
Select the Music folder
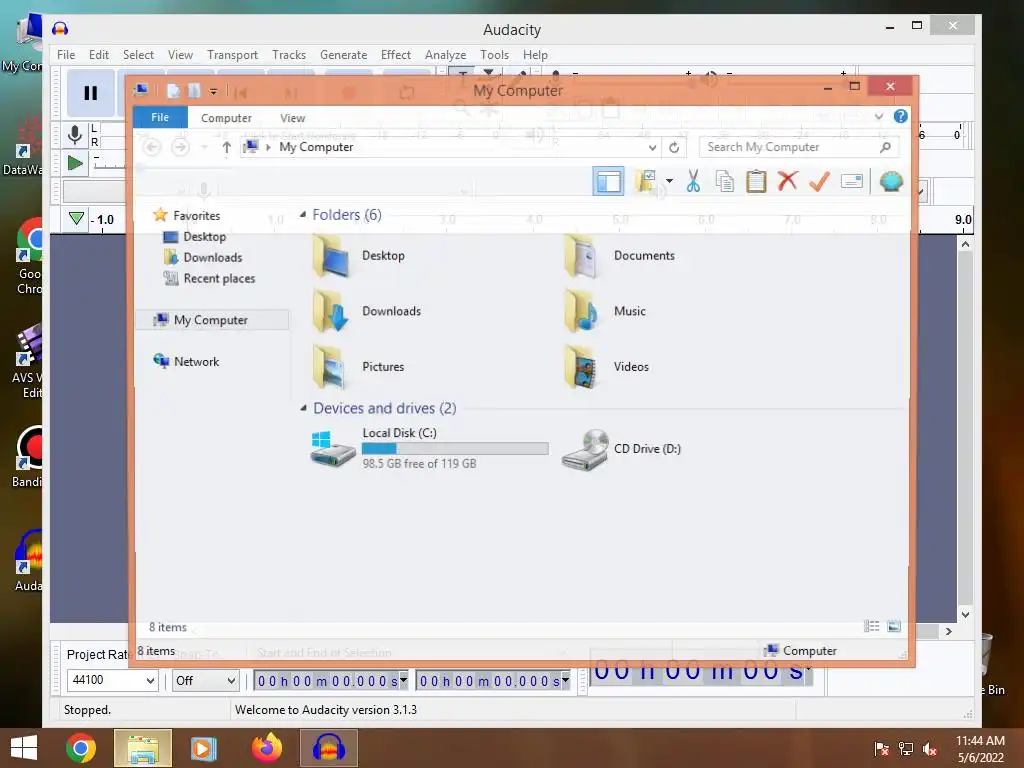pos(605,312)
